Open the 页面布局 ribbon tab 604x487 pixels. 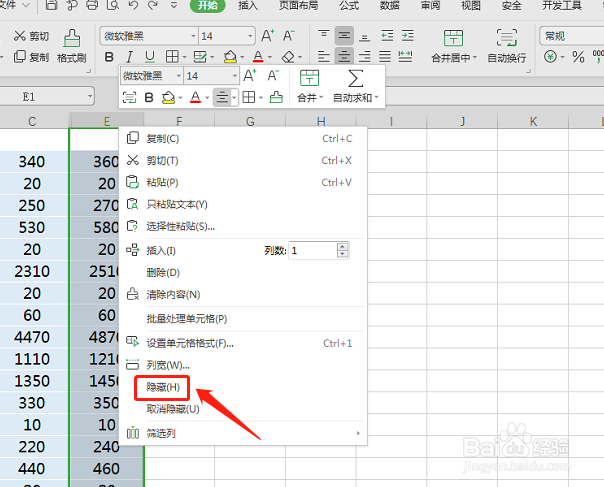[x=299, y=5]
